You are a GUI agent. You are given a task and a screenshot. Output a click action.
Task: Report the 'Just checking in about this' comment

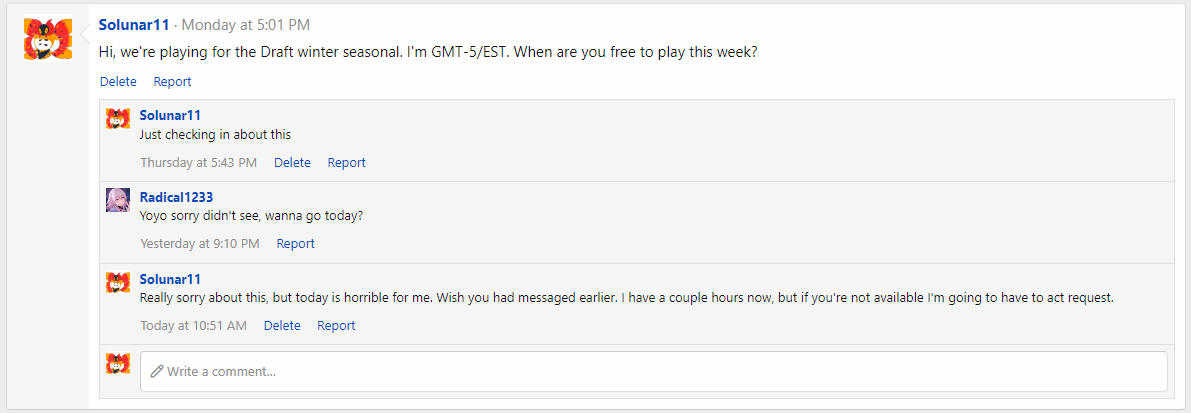[x=346, y=162]
